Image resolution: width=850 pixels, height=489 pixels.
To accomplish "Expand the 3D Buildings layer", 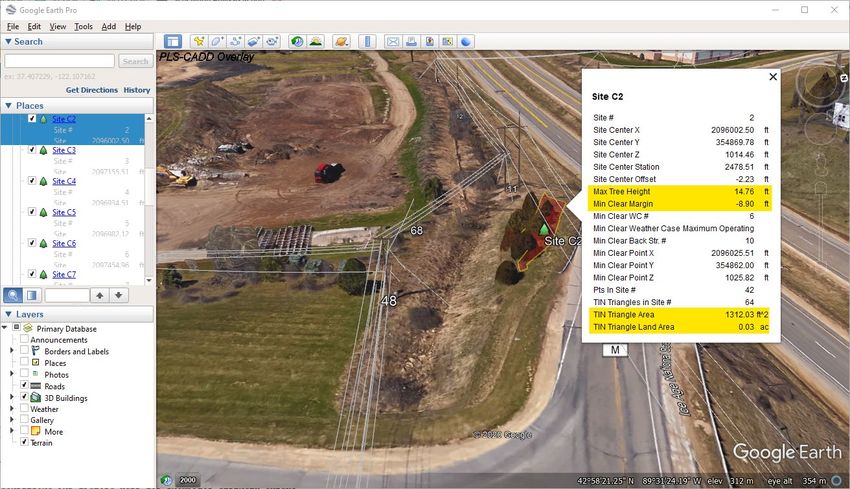I will click(x=12, y=397).
